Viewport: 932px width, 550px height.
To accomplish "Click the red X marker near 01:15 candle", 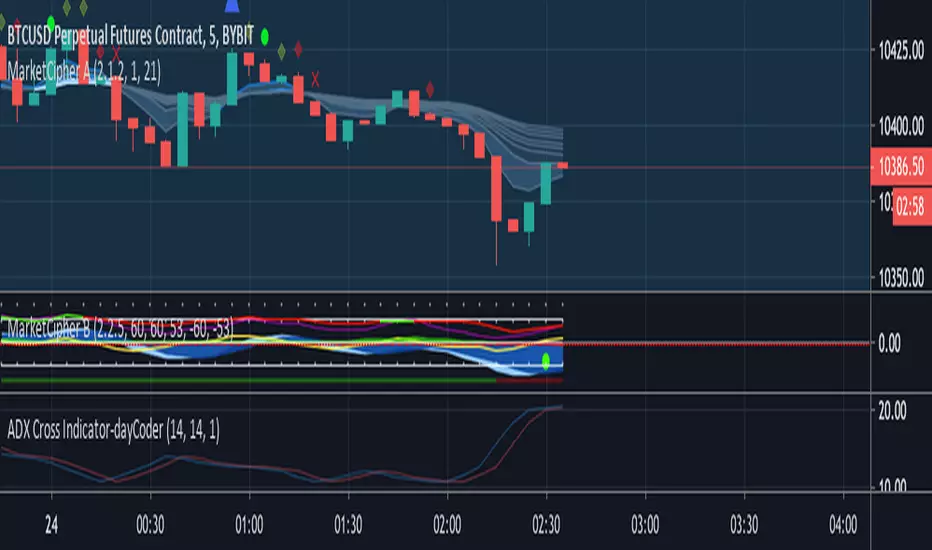I will pos(315,78).
